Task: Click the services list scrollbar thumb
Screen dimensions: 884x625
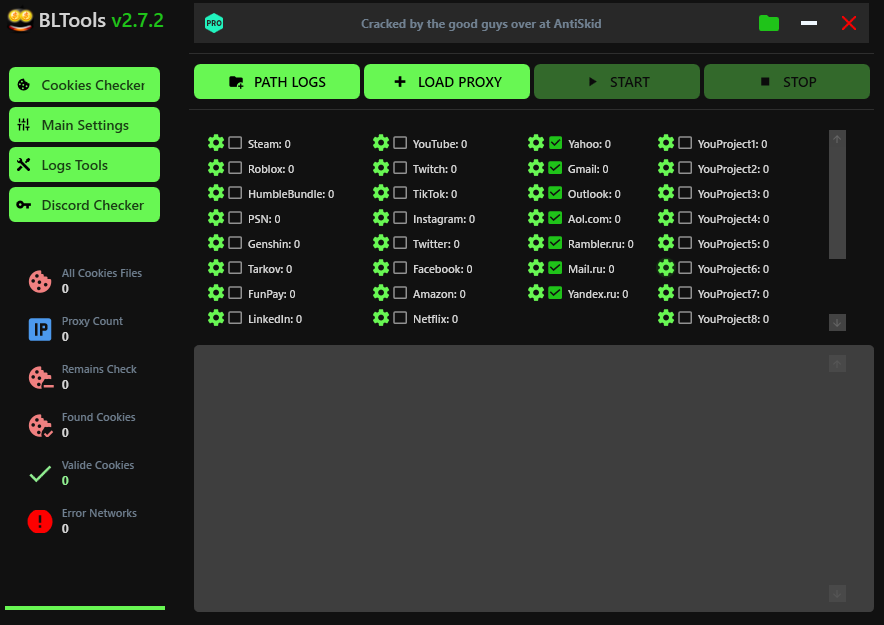Action: [x=837, y=202]
